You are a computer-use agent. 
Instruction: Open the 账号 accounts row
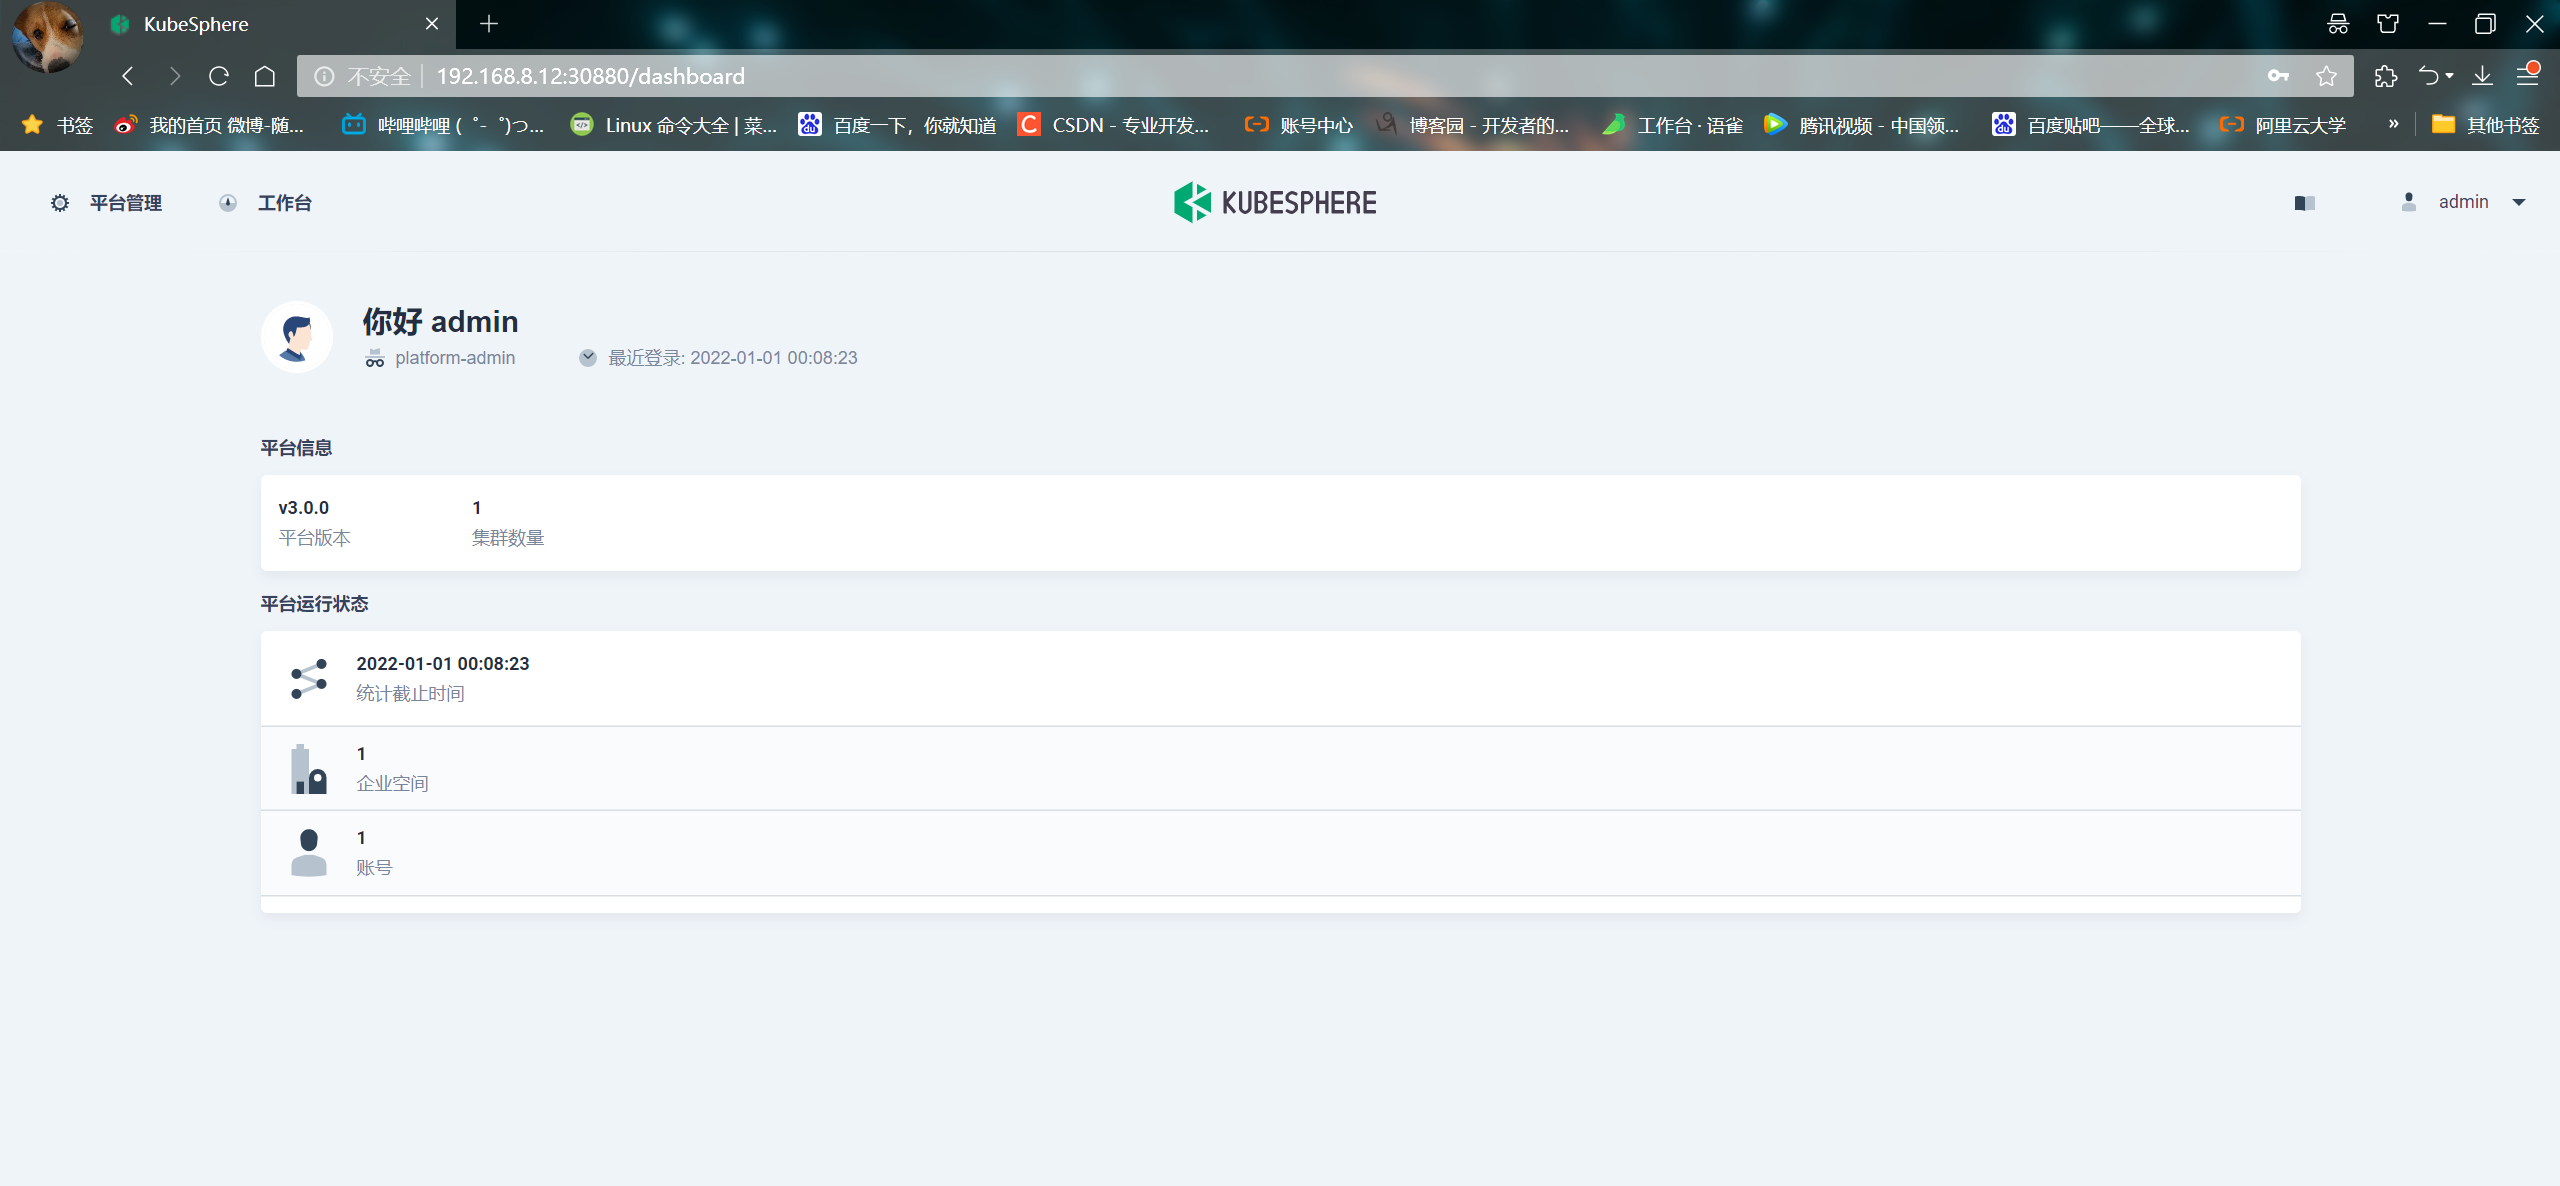pos(1280,853)
